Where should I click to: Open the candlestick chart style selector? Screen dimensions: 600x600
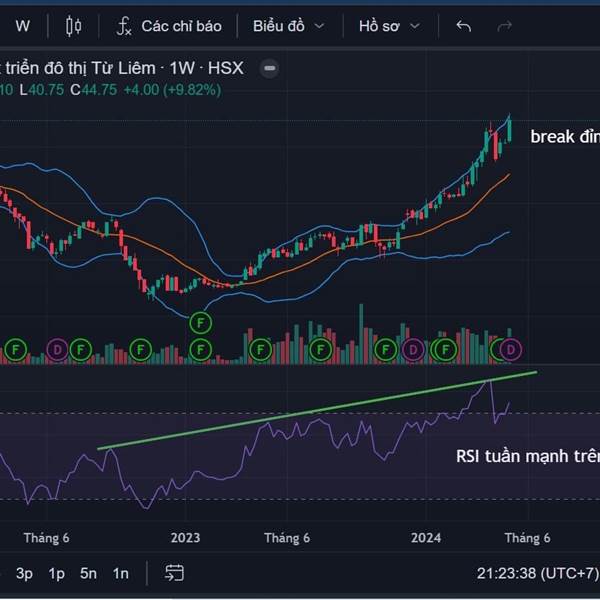(x=73, y=26)
